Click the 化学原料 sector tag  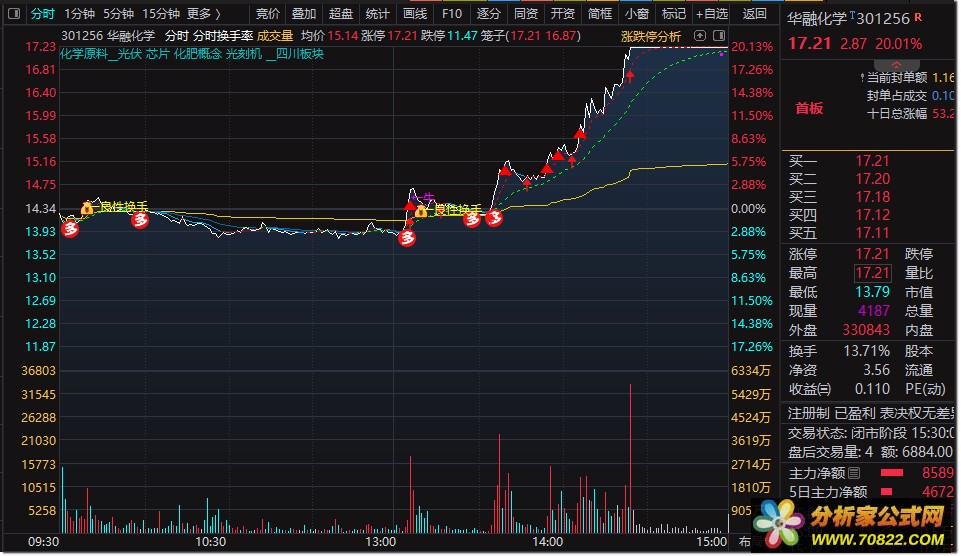pyautogui.click(x=84, y=54)
